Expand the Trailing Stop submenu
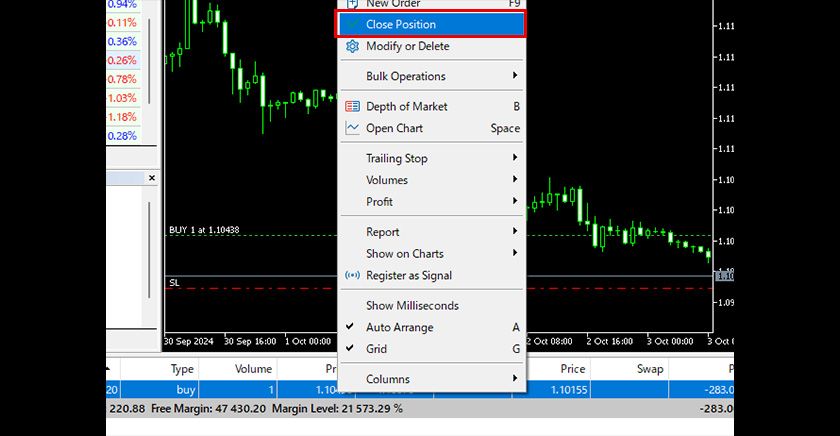The image size is (840, 436). 516,158
